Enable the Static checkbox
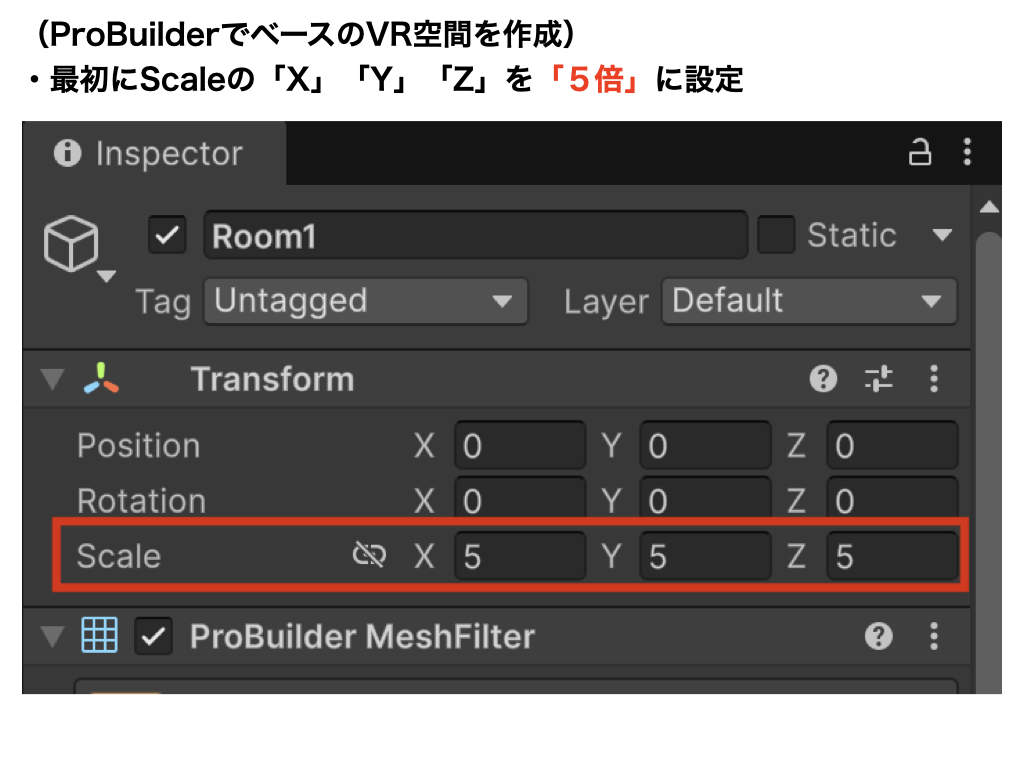The width and height of the screenshot is (1024, 768). [x=776, y=235]
